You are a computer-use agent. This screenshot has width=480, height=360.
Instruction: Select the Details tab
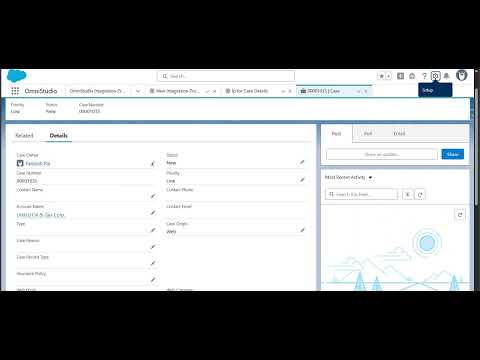pyautogui.click(x=58, y=135)
